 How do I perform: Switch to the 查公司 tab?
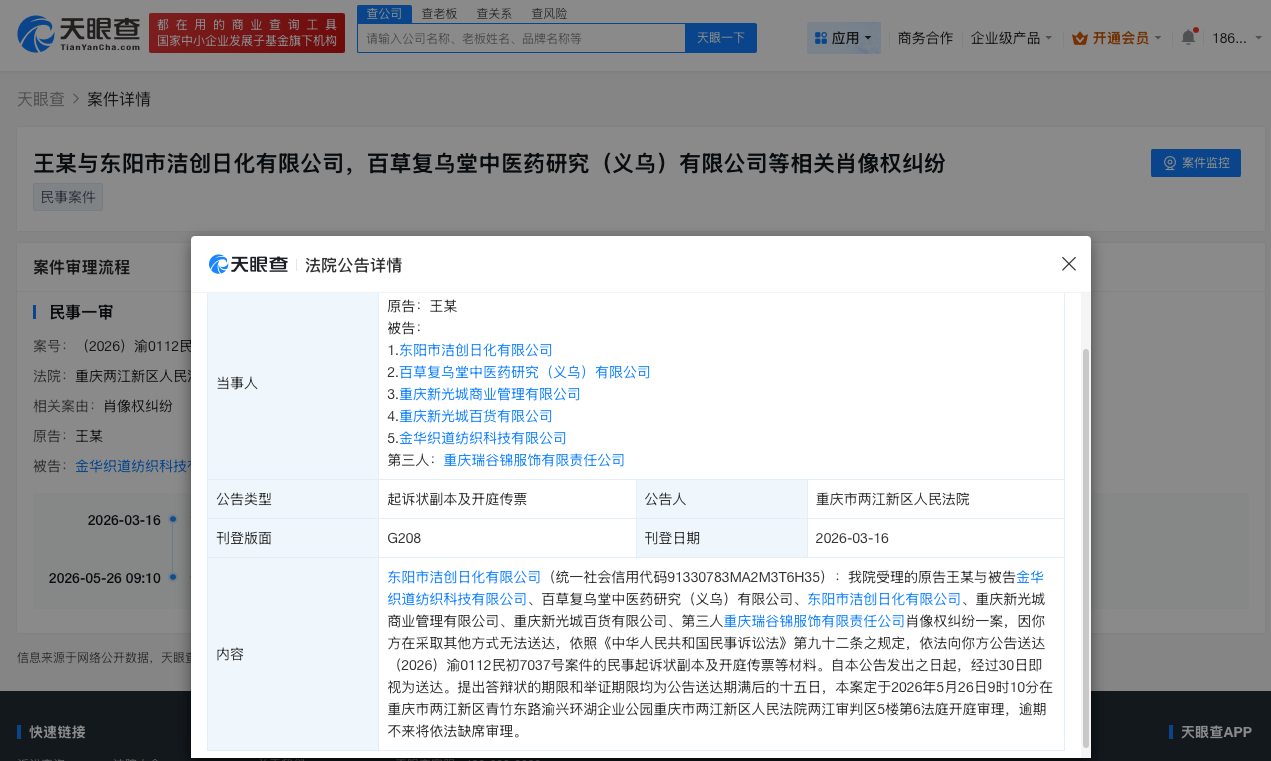[384, 13]
